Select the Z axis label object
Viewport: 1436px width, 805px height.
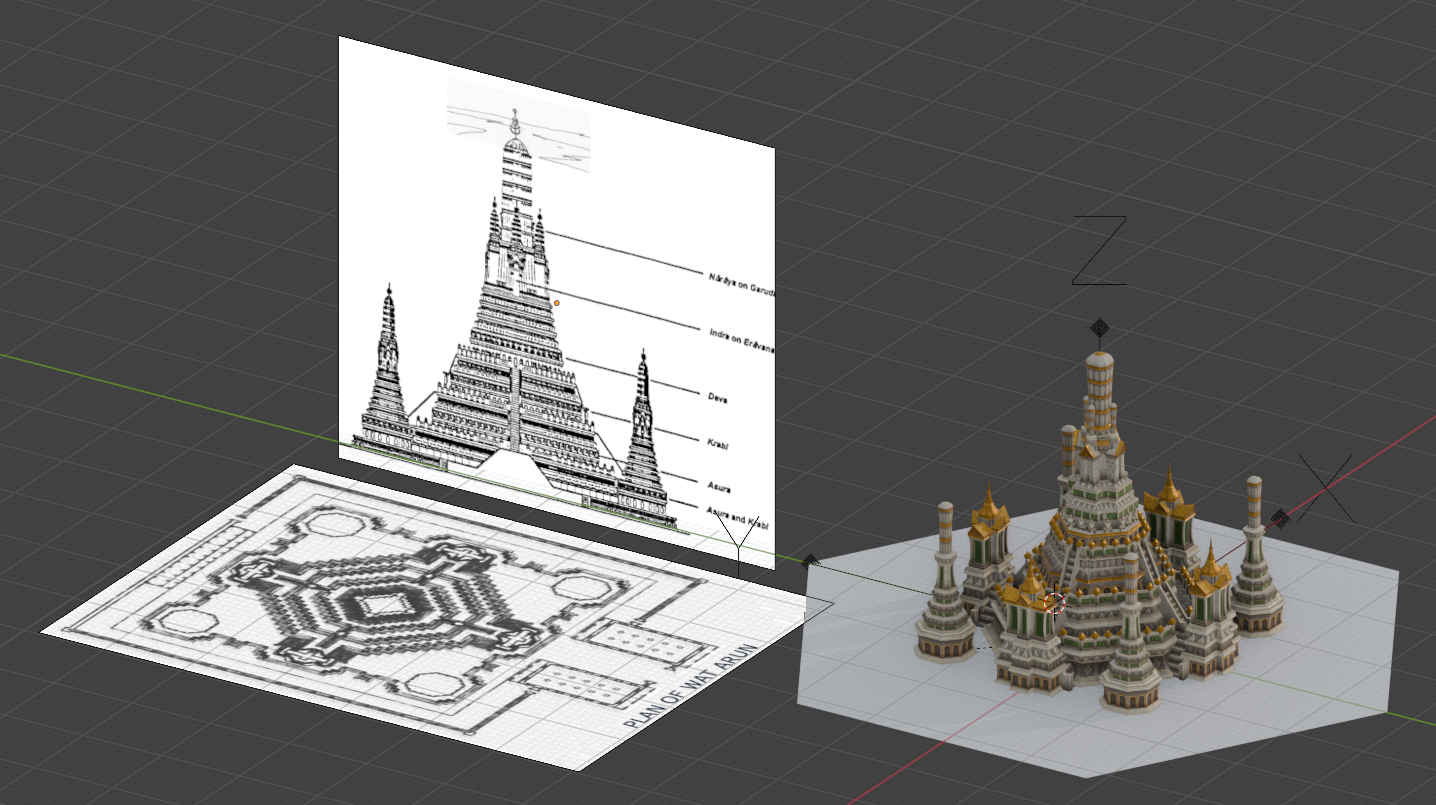[1099, 250]
